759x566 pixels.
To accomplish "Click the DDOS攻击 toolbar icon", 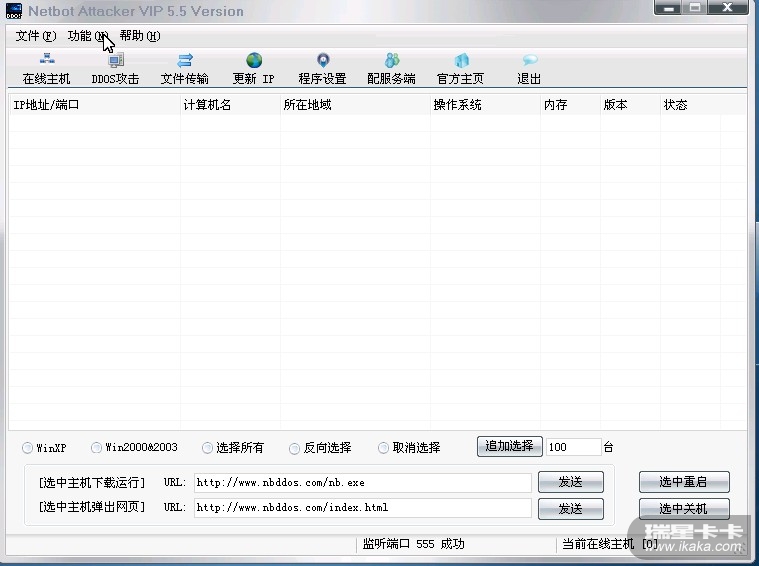I will [115, 69].
